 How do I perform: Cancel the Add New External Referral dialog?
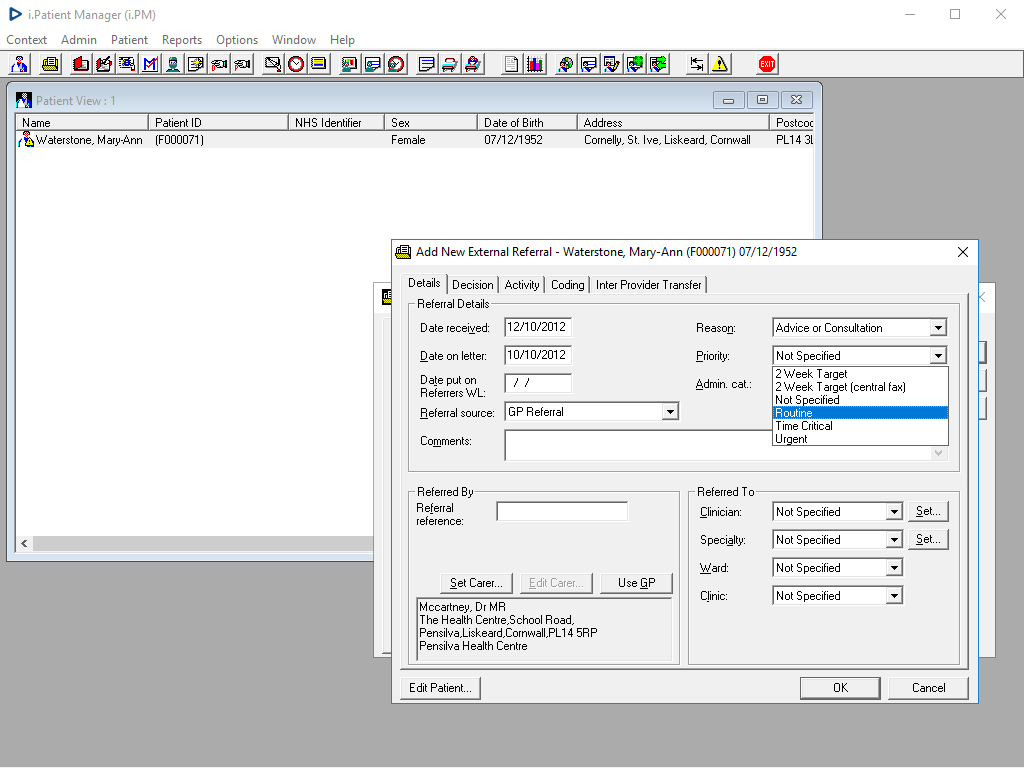(928, 688)
